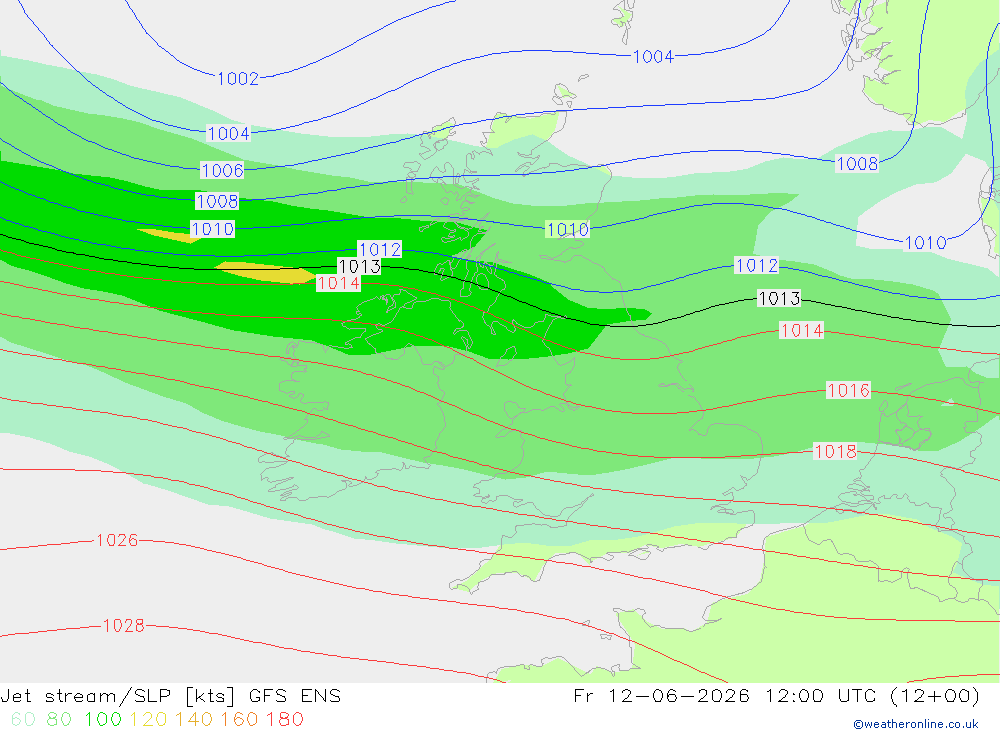Viewport: 1000px width, 733px height.
Task: Click the 140 kts legend value
Action: pyautogui.click(x=194, y=719)
